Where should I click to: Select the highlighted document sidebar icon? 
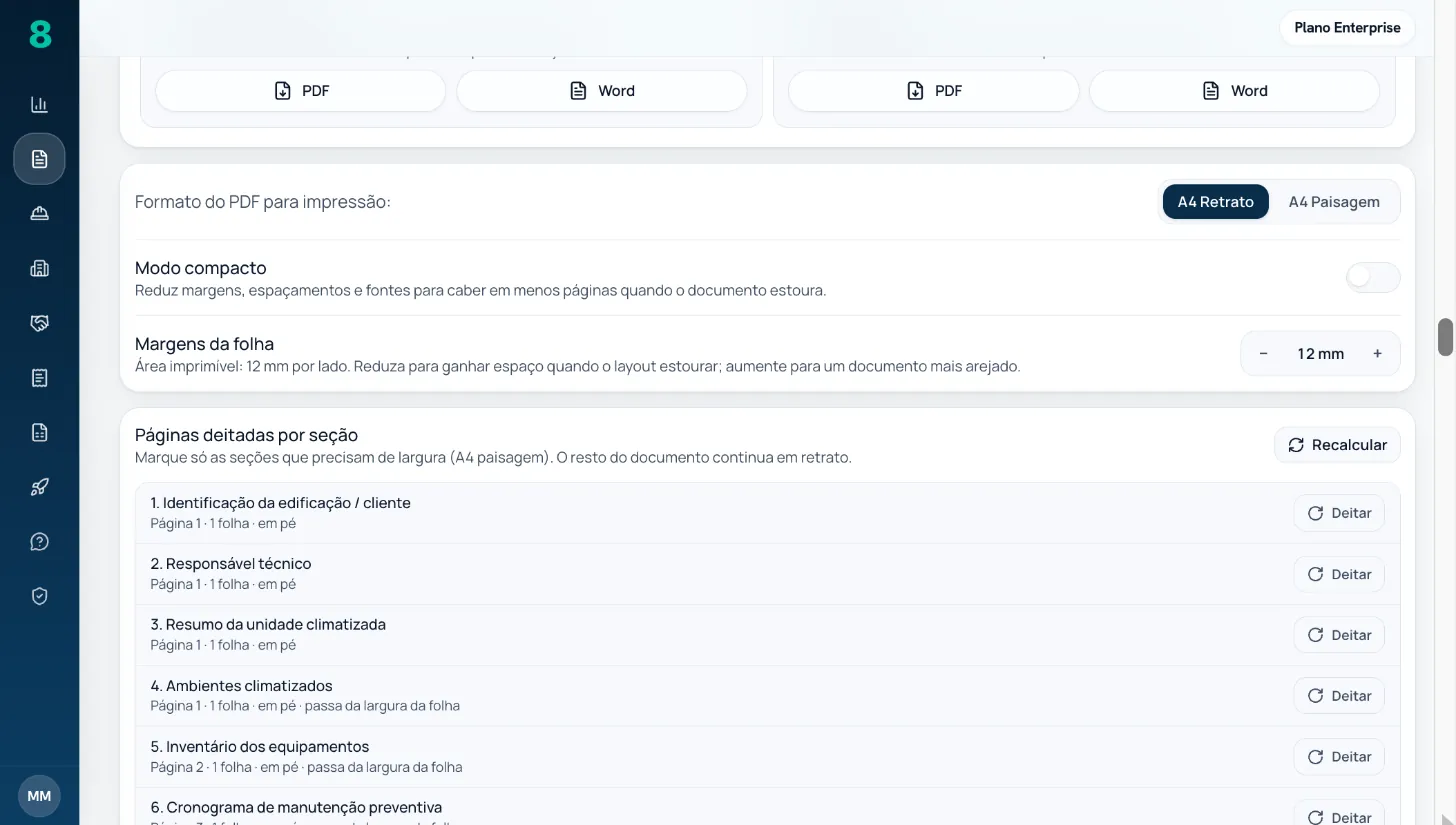(39, 159)
